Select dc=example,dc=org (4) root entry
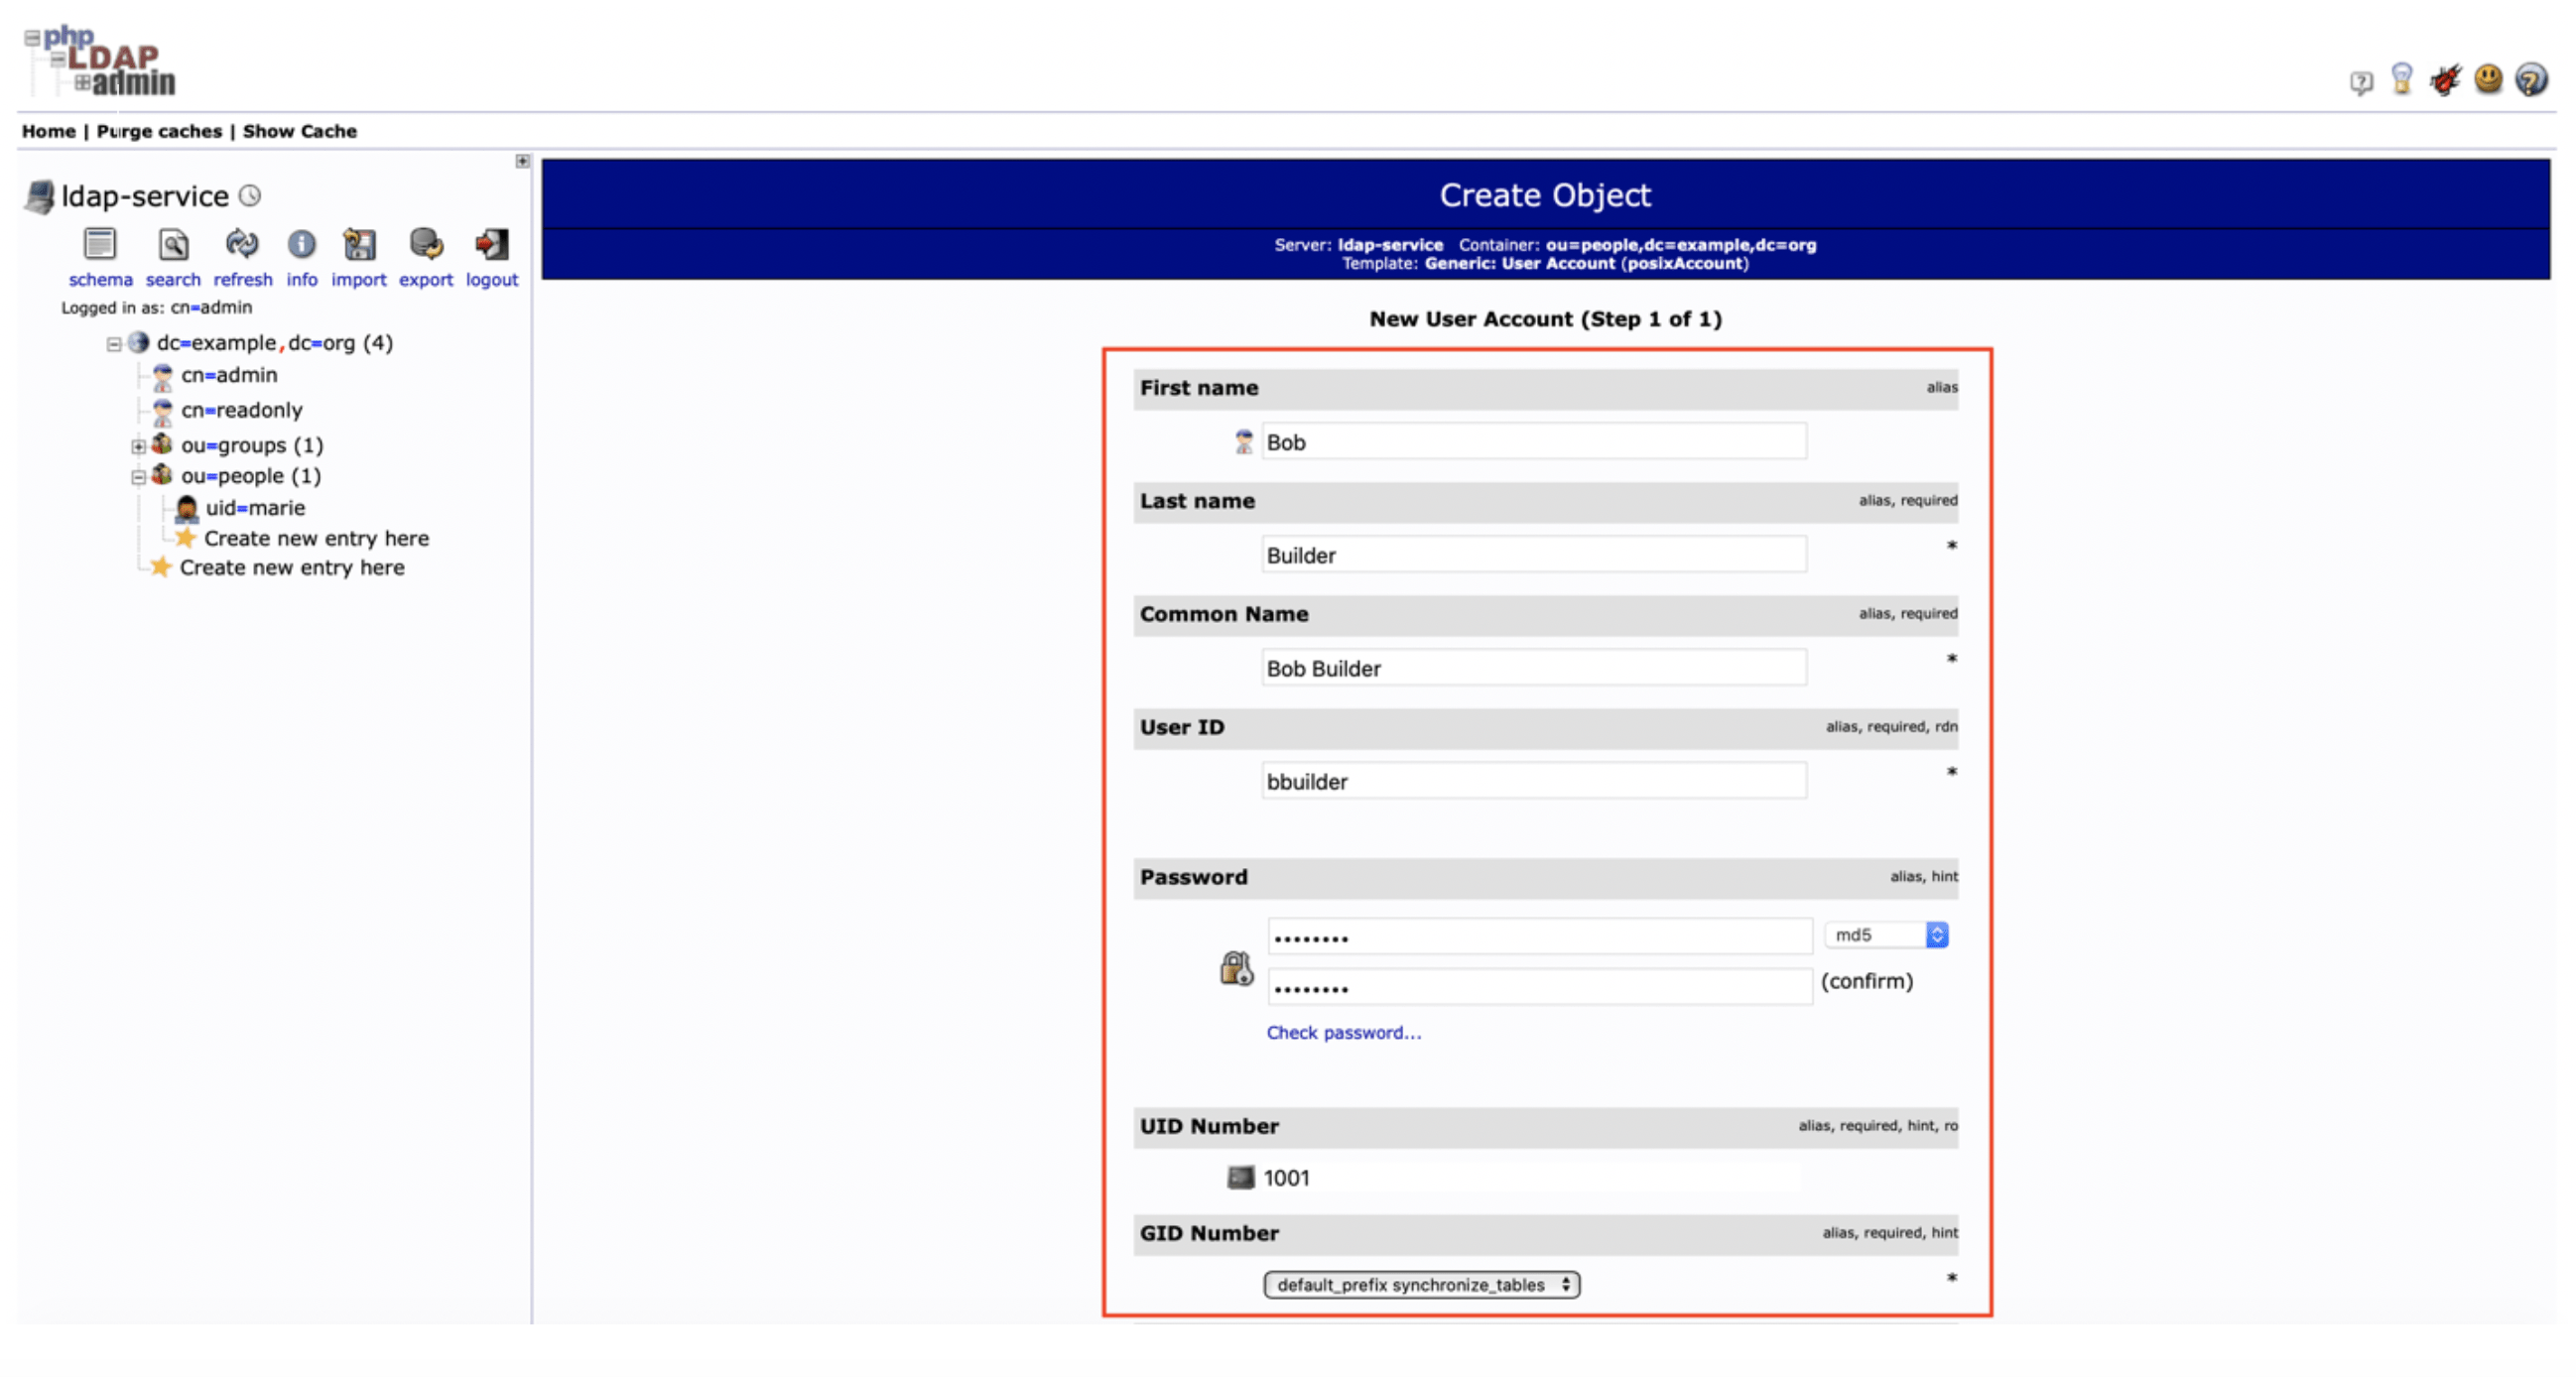The height and width of the screenshot is (1377, 2576). 275,343
